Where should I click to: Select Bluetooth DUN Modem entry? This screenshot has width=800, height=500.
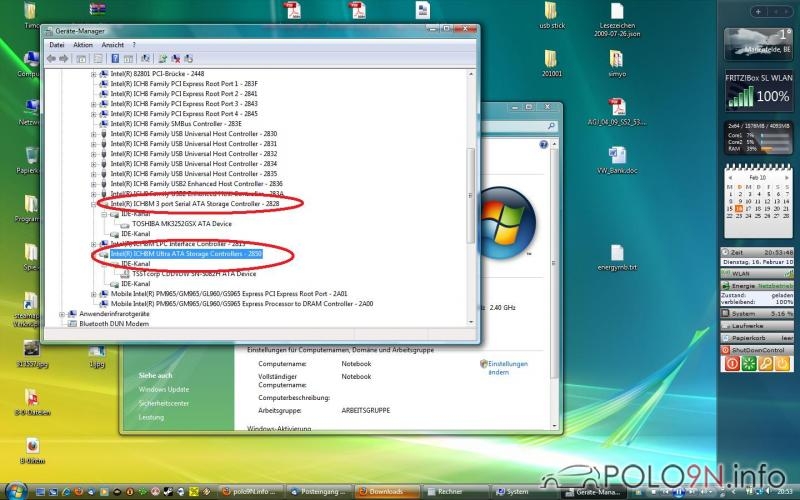pyautogui.click(x=114, y=324)
